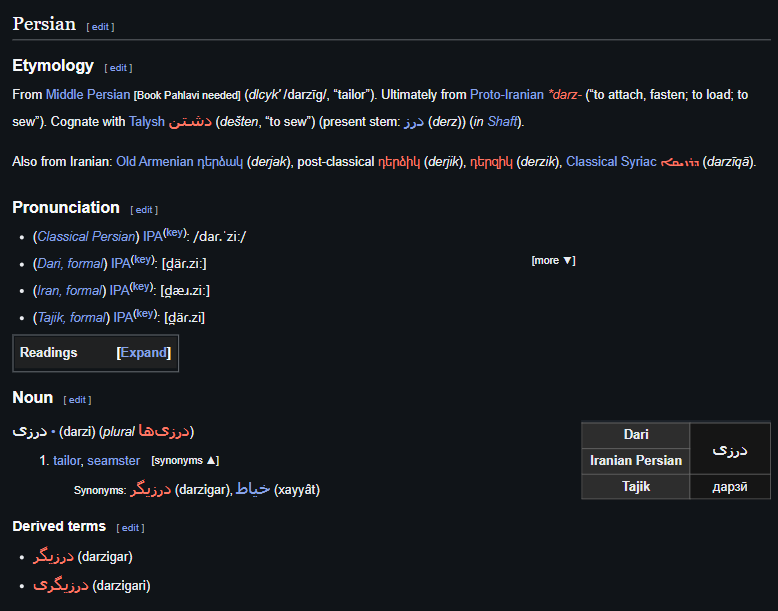Open the Talysh word dešten link

pos(190,122)
